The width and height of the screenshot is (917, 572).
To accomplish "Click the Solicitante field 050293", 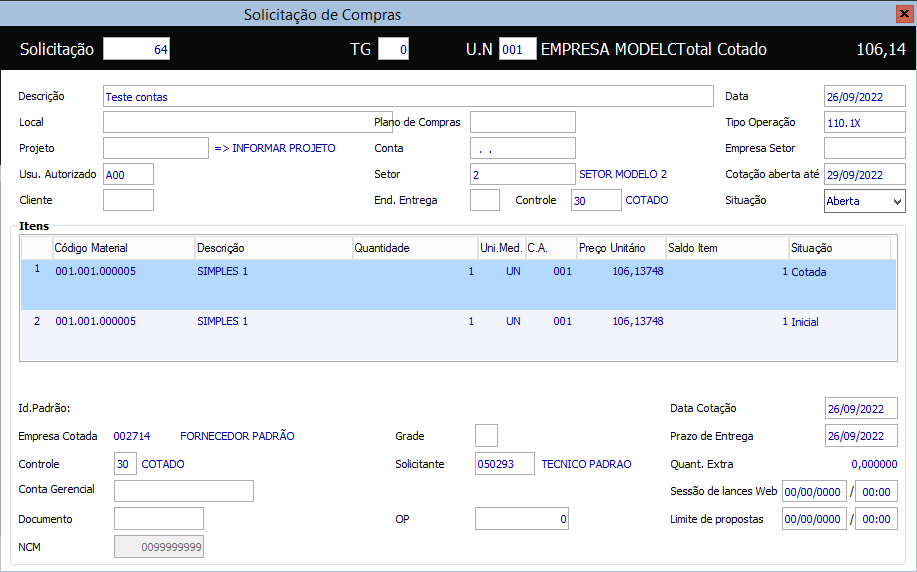I will coord(505,464).
